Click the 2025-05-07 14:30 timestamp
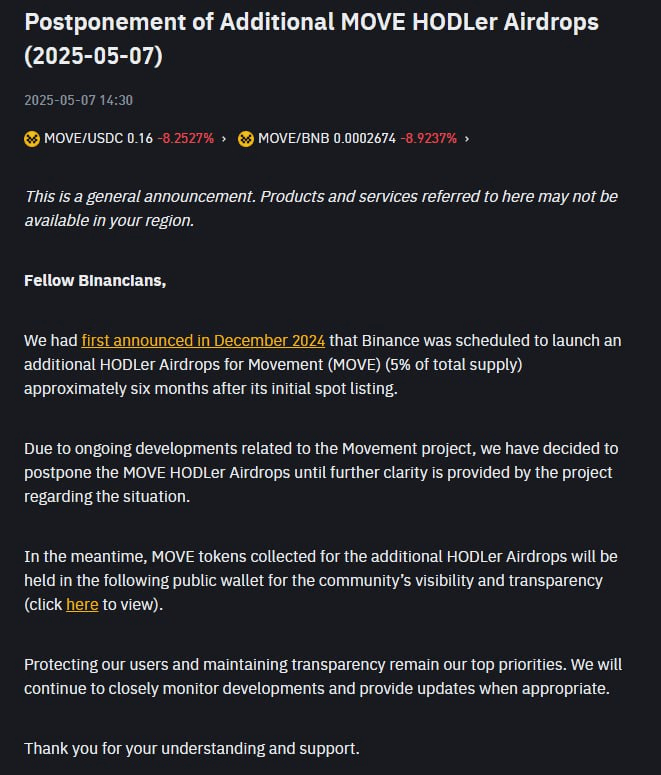 (x=79, y=100)
